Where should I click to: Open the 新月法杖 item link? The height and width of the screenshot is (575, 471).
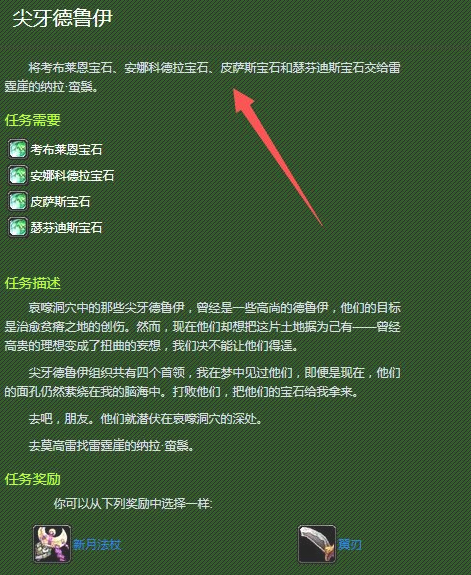coord(97,545)
